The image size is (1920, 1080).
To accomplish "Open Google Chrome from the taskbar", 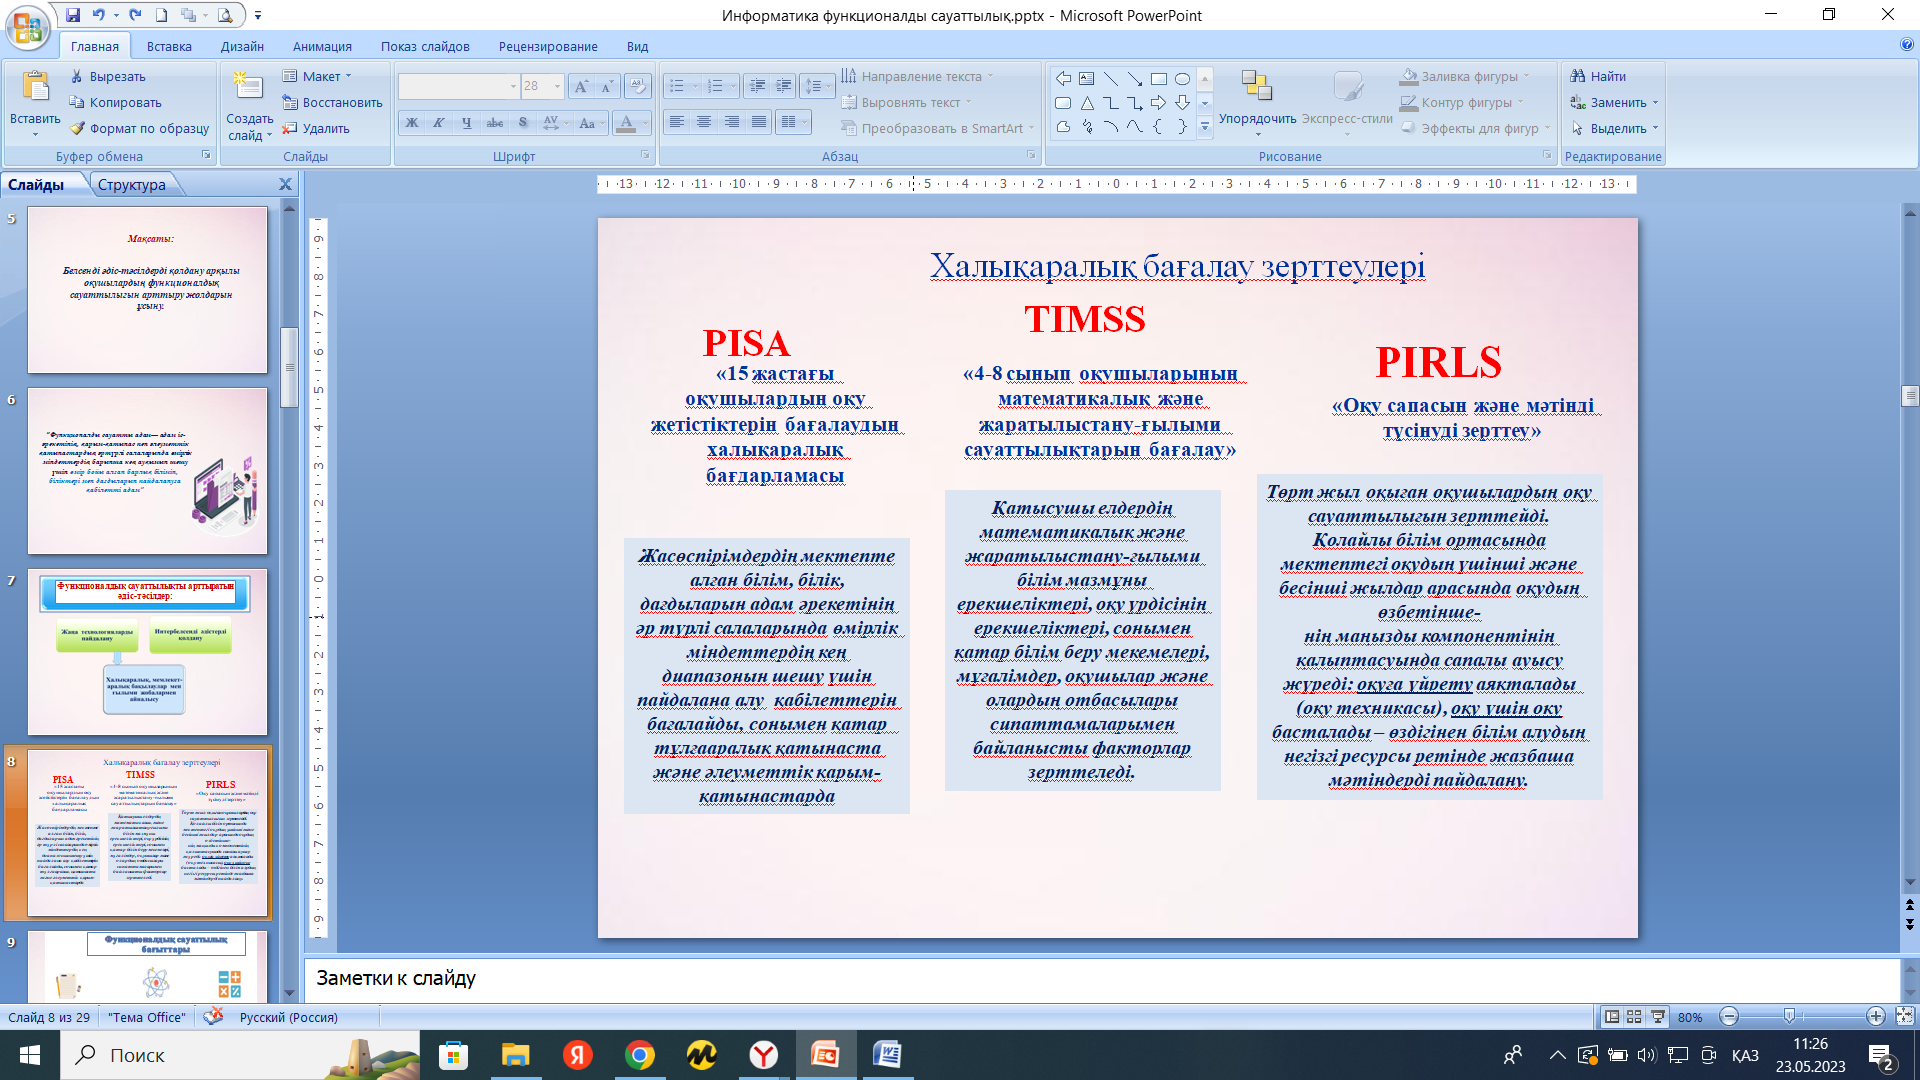I will pos(639,1055).
